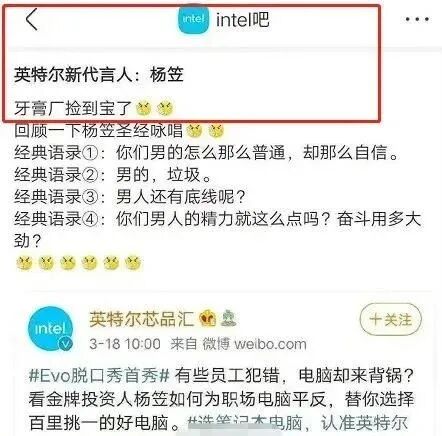Go back using the left arrow
This screenshot has width=442, height=436.
(x=32, y=19)
